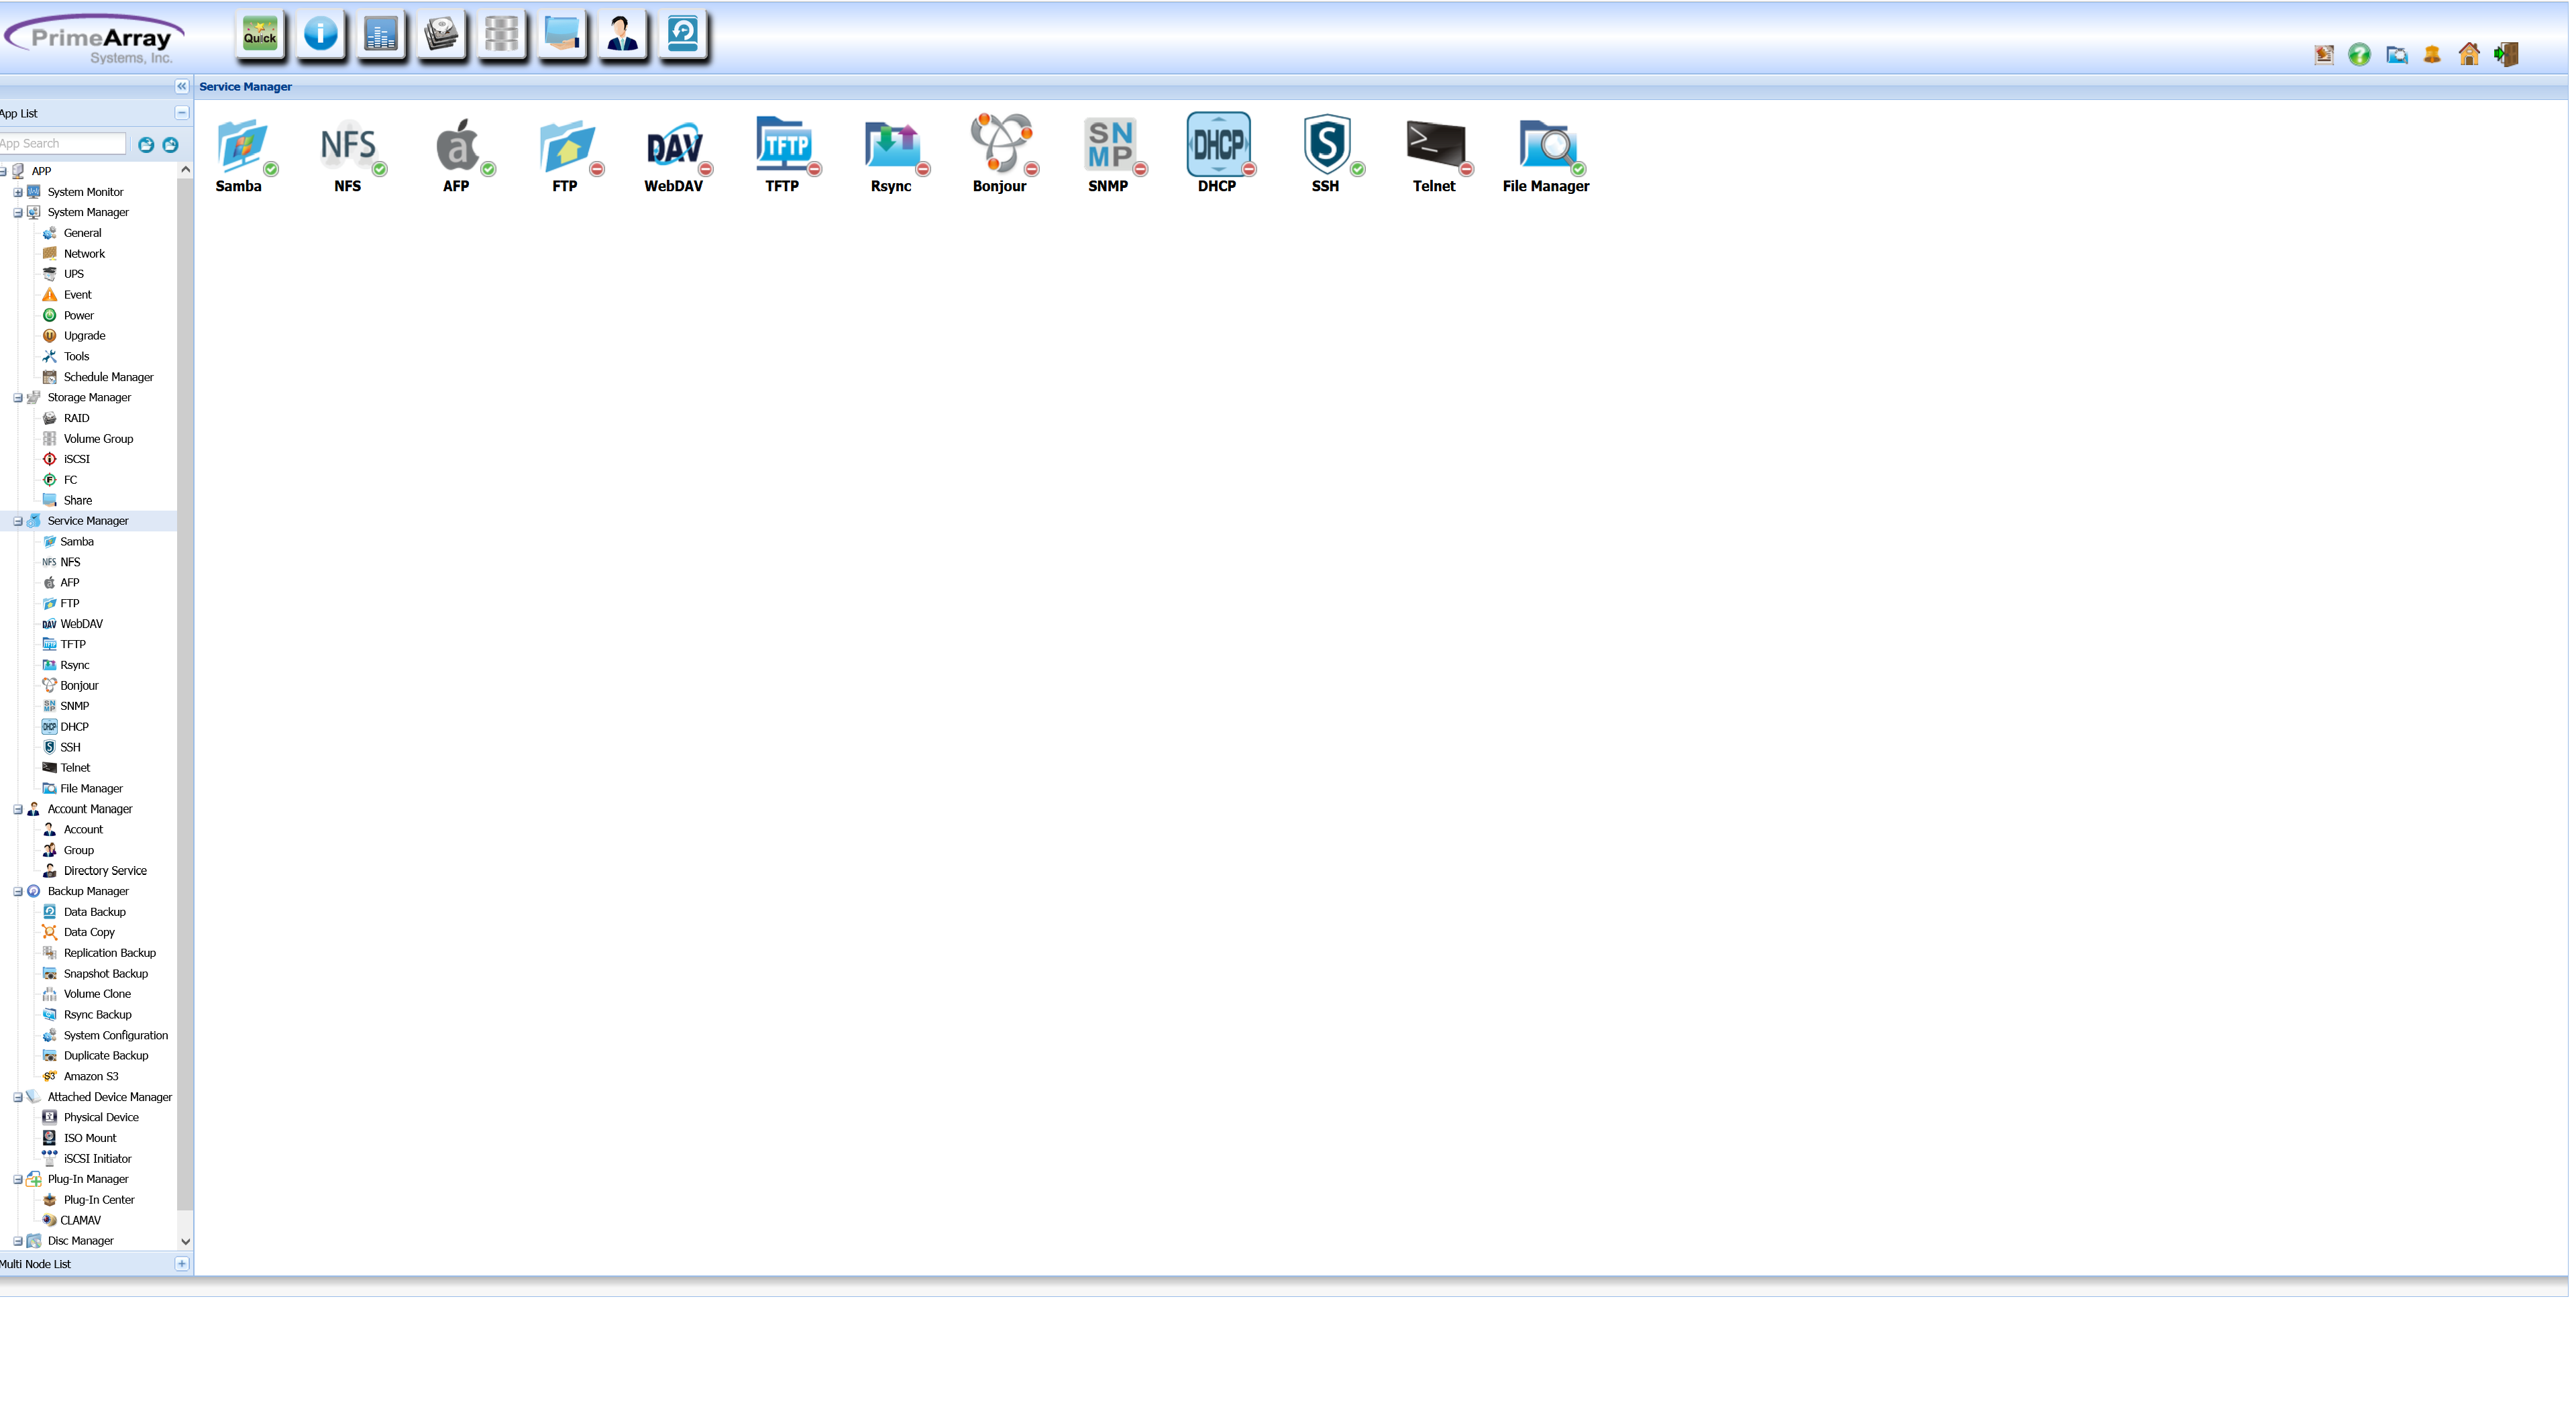Select Directory Service in the tree

pyautogui.click(x=105, y=872)
